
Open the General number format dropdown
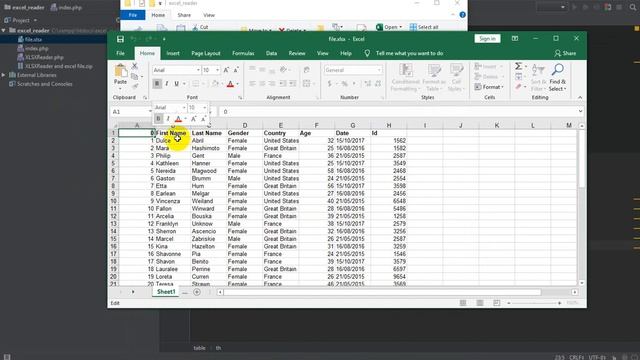(379, 70)
